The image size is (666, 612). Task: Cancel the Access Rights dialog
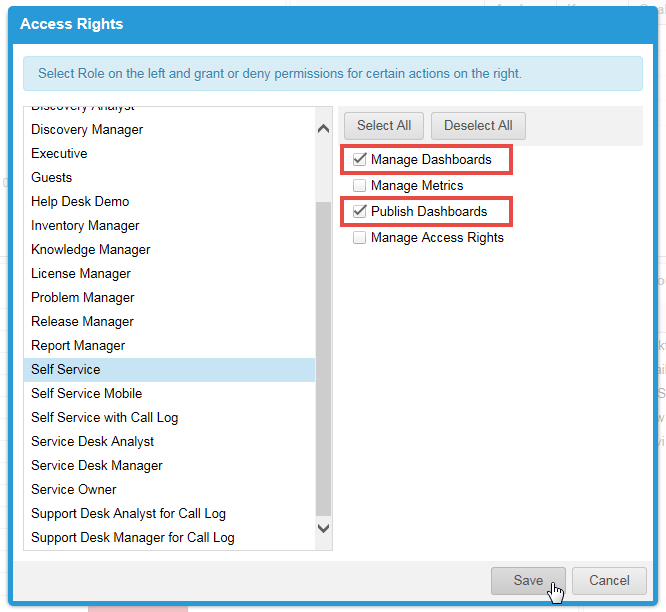pos(609,581)
